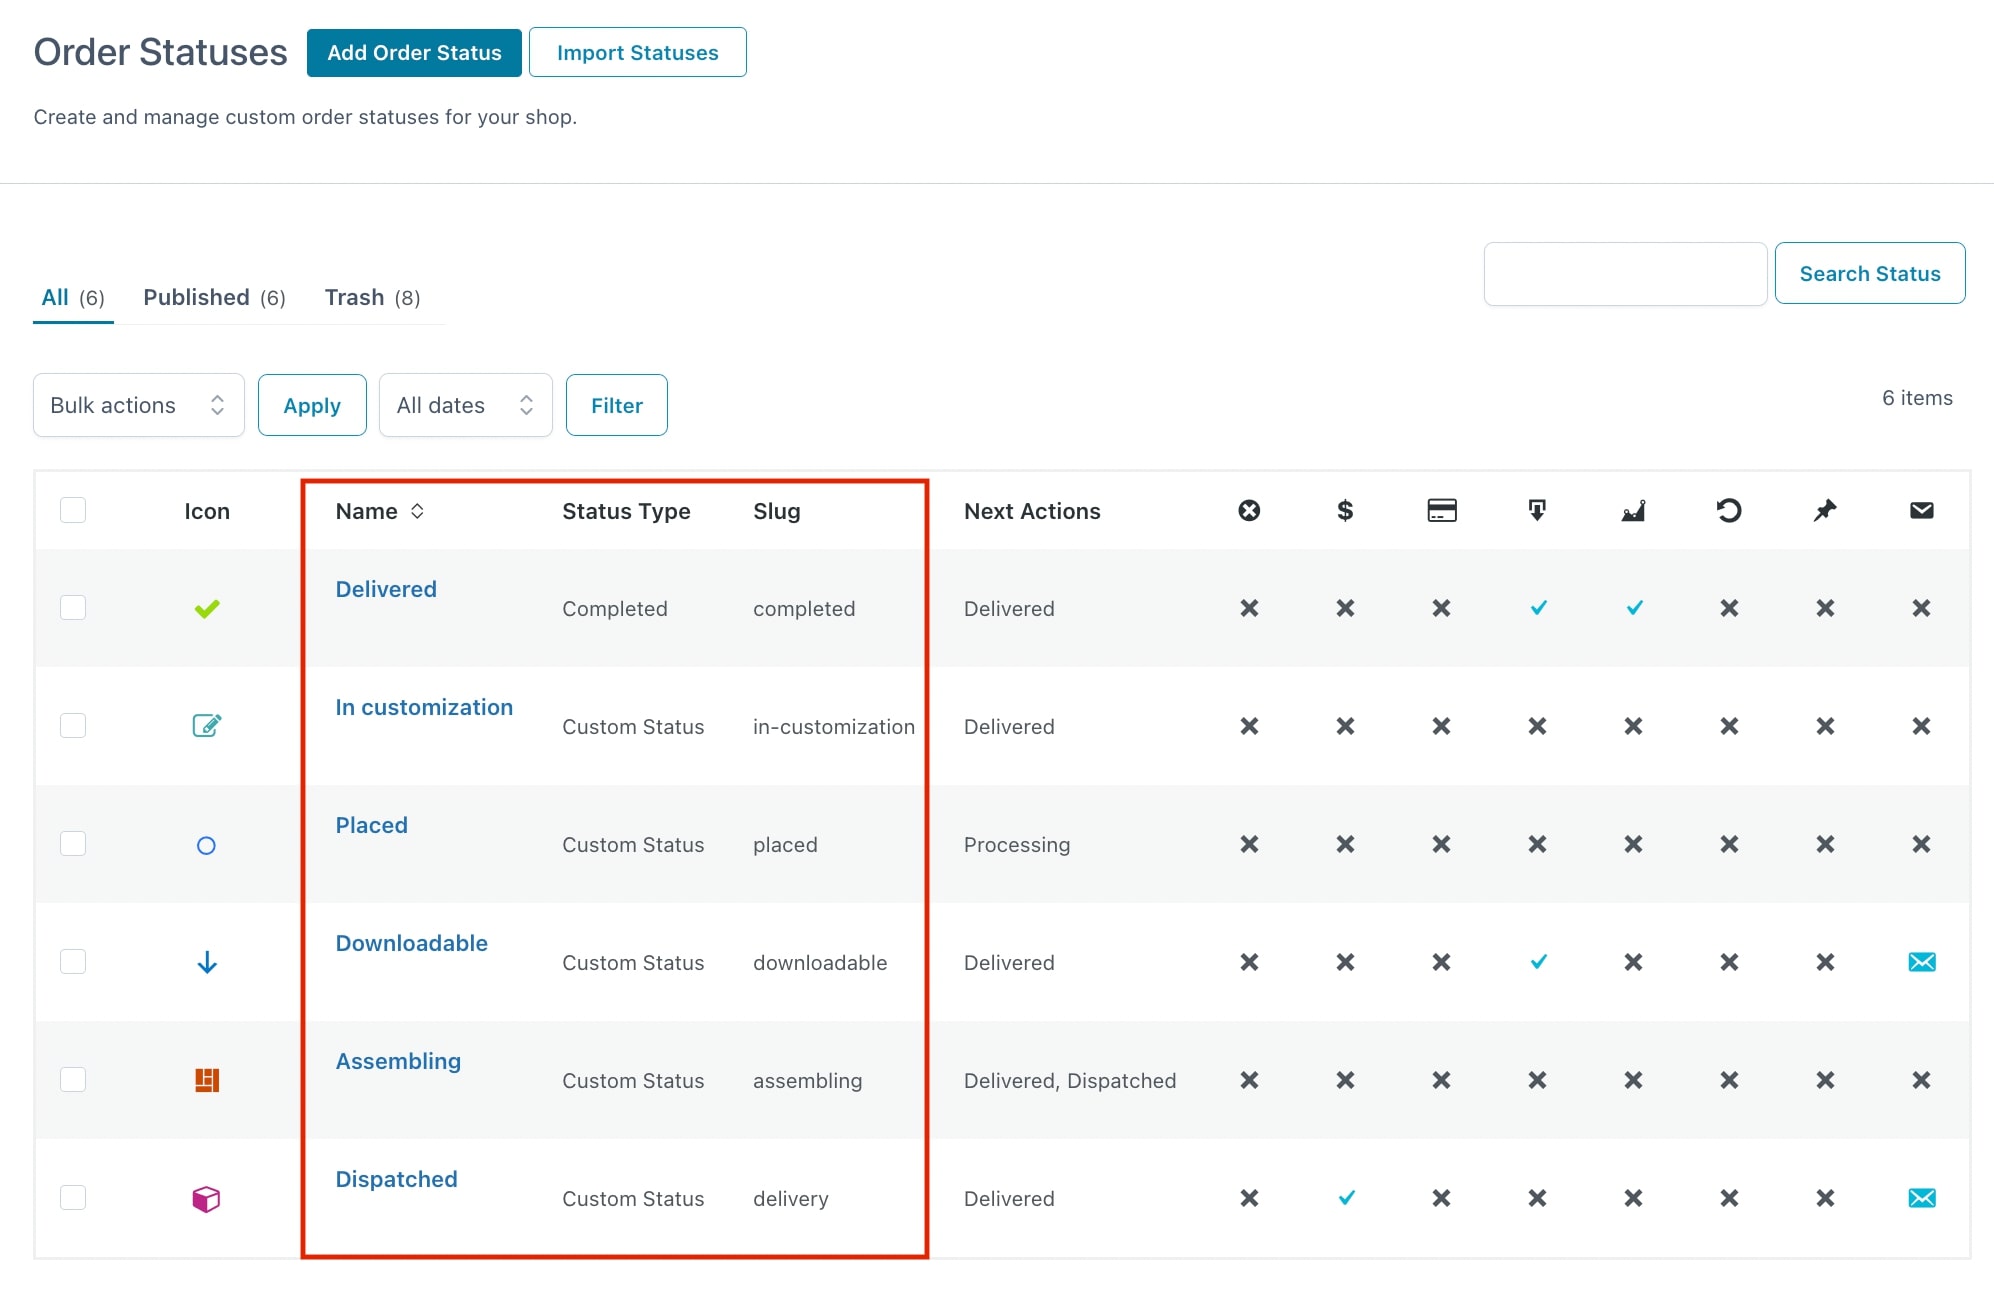
Task: Click the blue email icon in Downloadable row
Action: pyautogui.click(x=1922, y=962)
